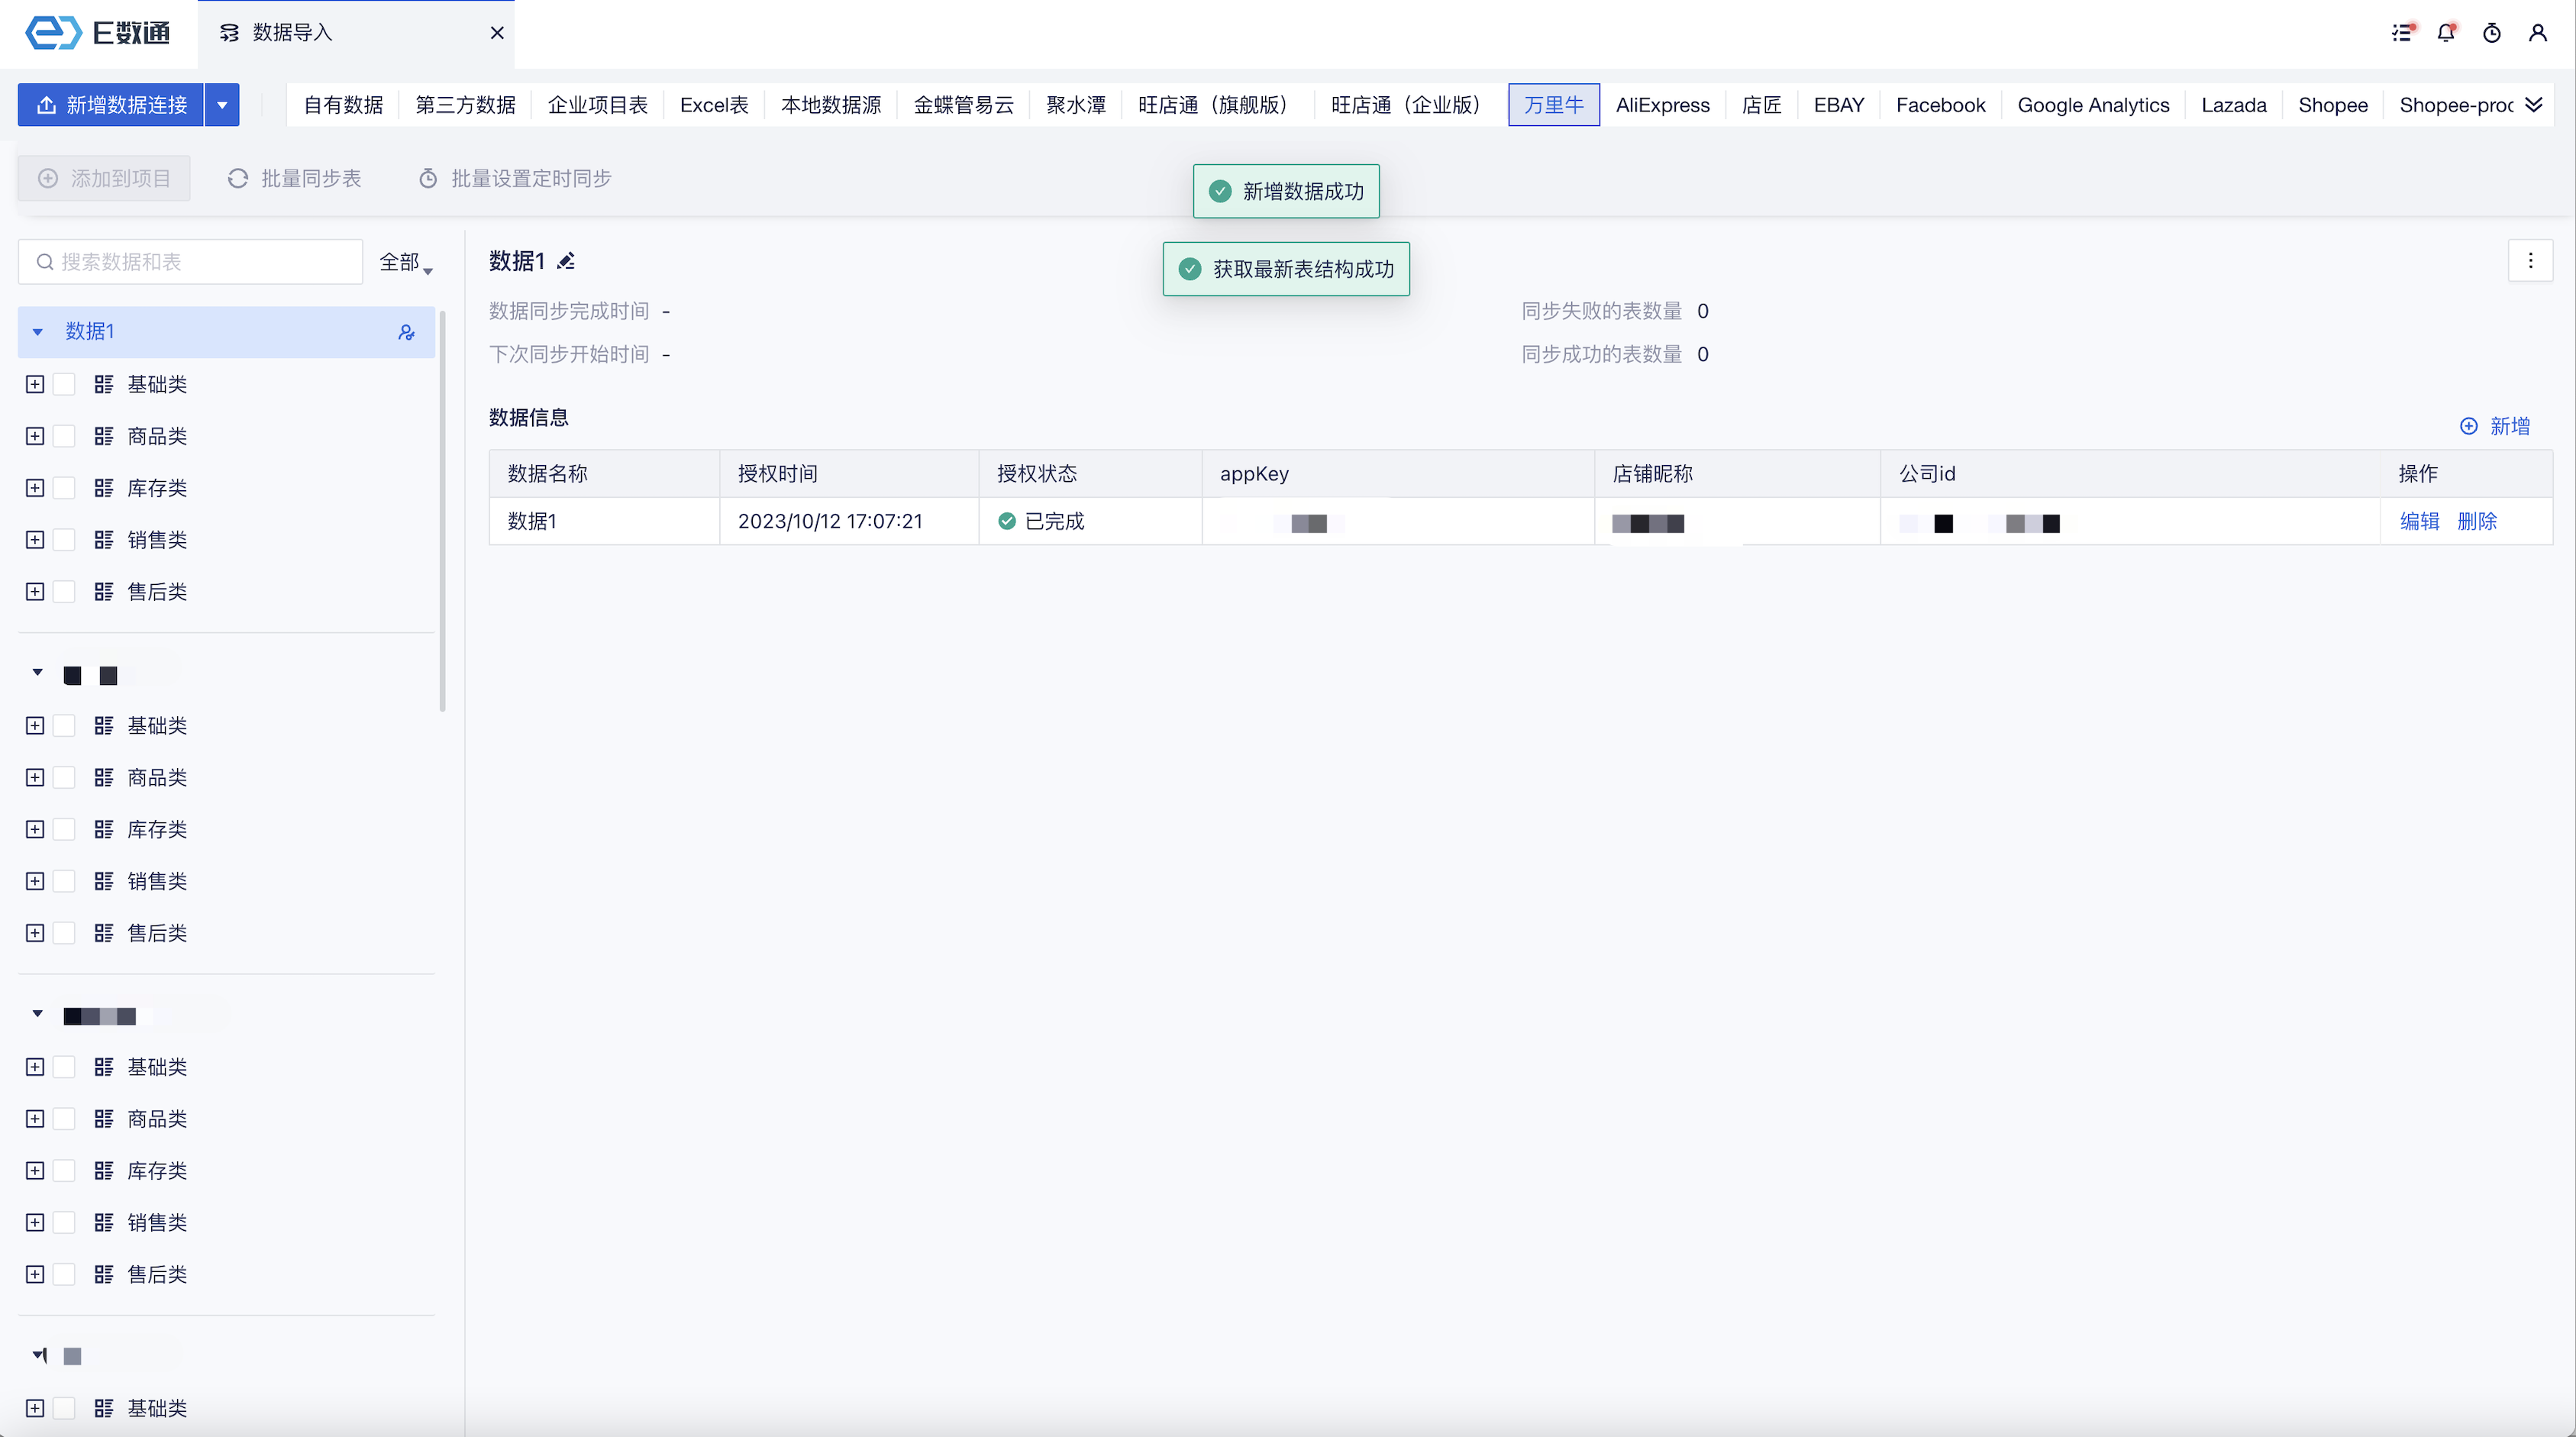Image resolution: width=2576 pixels, height=1437 pixels.
Task: Open dropdown arrow next to 新增数据连接
Action: (x=222, y=105)
